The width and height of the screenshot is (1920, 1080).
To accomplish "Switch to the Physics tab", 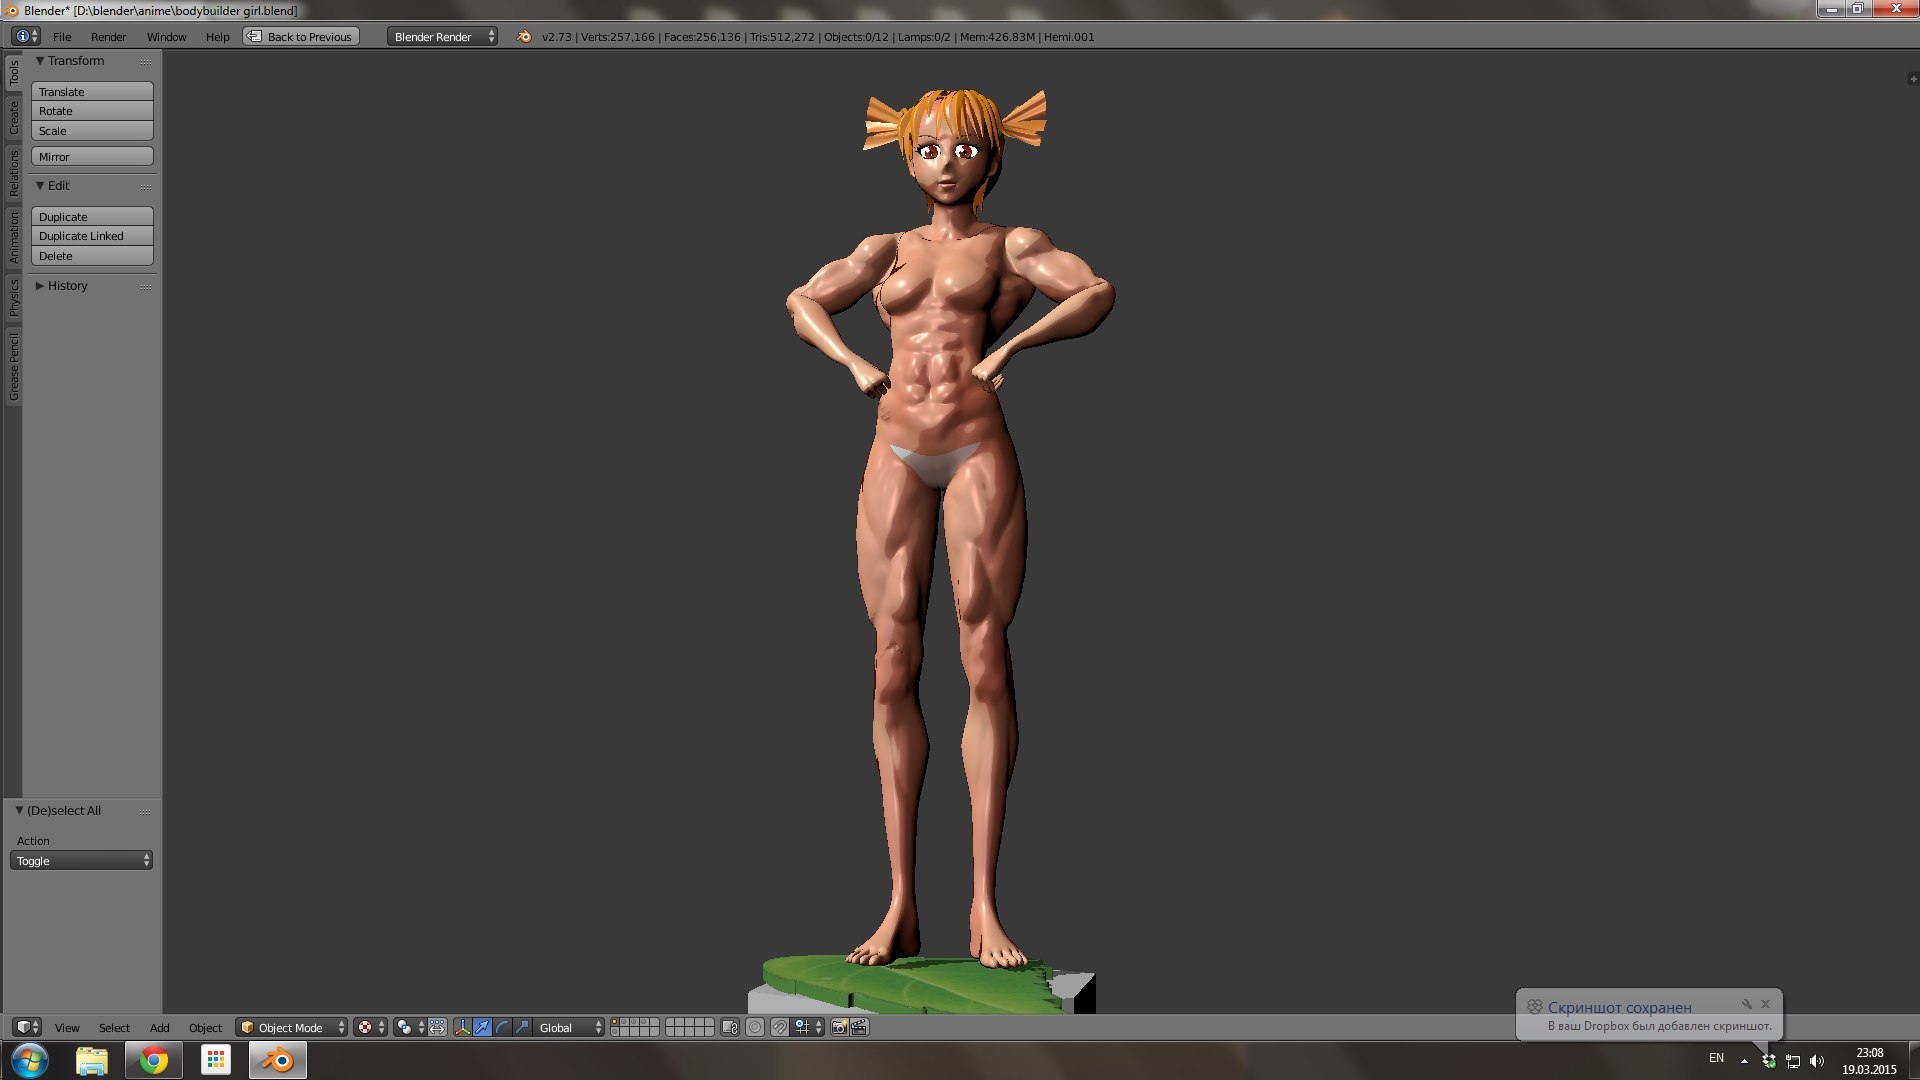I will pyautogui.click(x=14, y=297).
